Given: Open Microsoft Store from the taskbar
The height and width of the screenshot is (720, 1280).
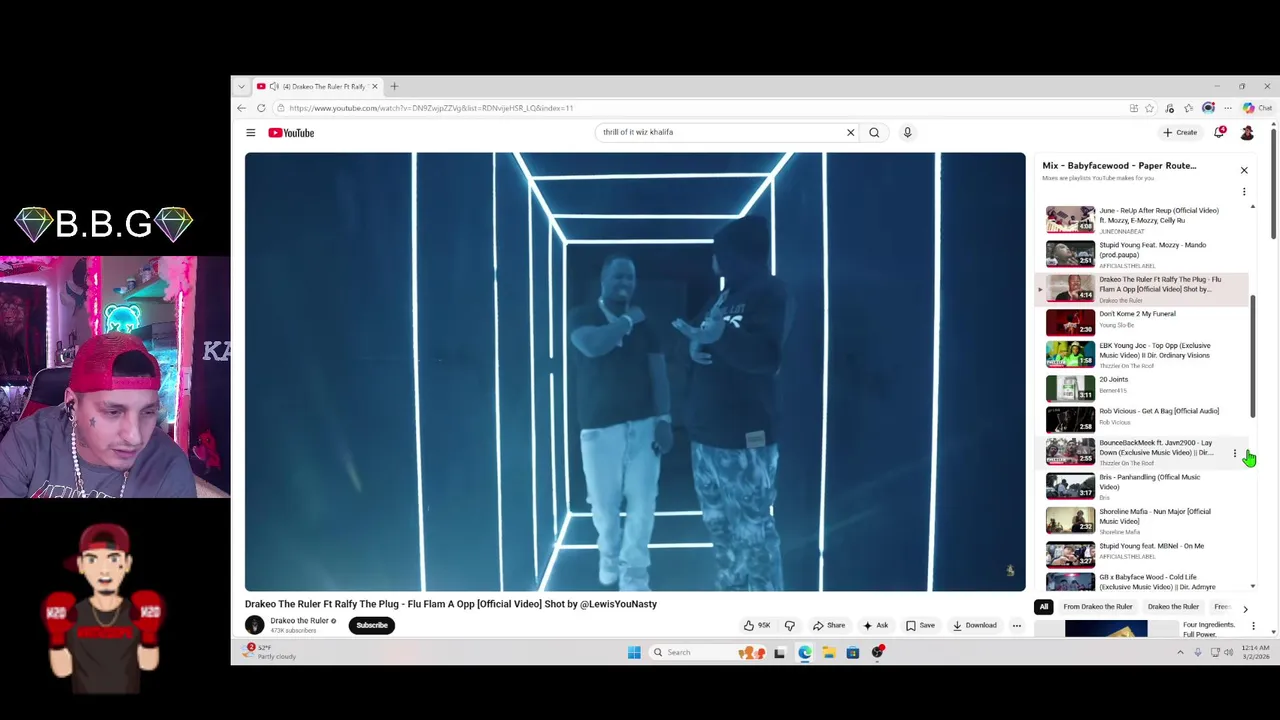Looking at the screenshot, I should coord(853,652).
